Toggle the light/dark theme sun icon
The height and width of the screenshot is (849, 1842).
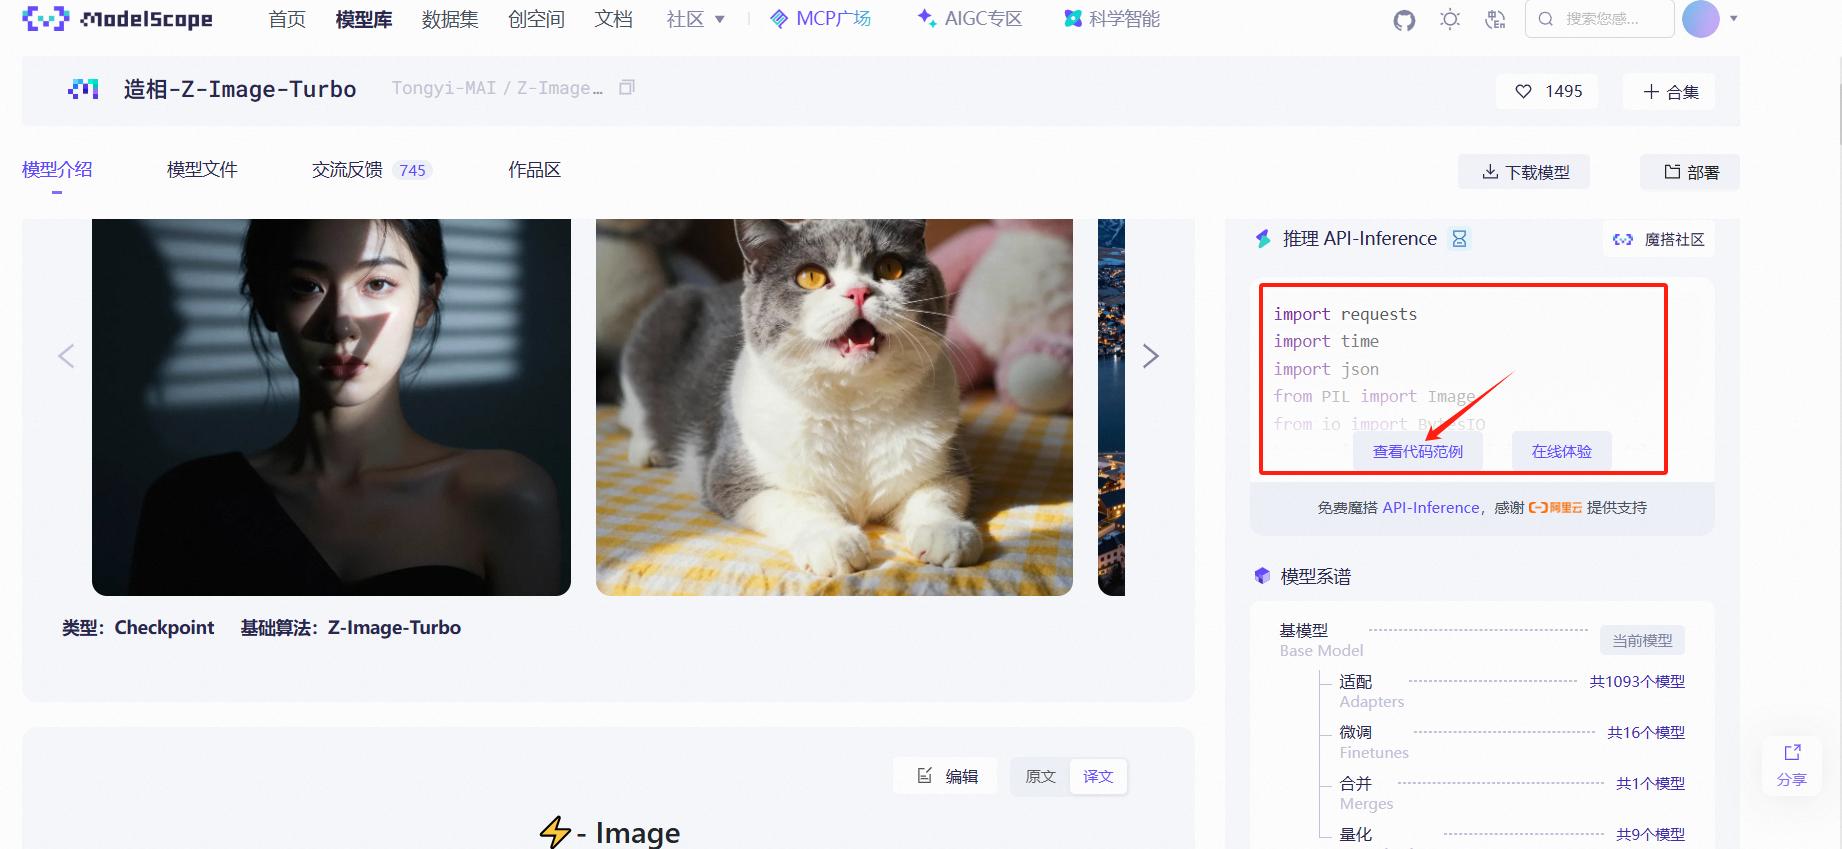[1450, 20]
